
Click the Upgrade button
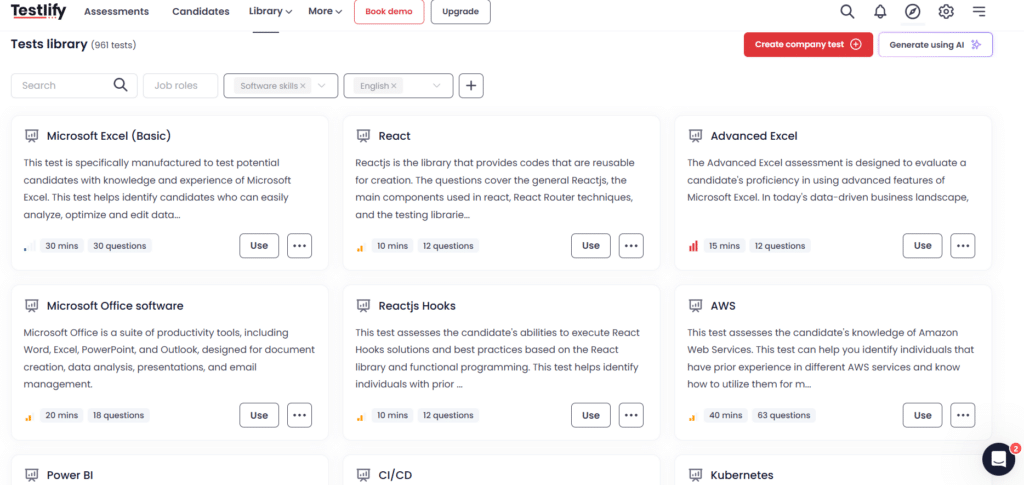(460, 12)
